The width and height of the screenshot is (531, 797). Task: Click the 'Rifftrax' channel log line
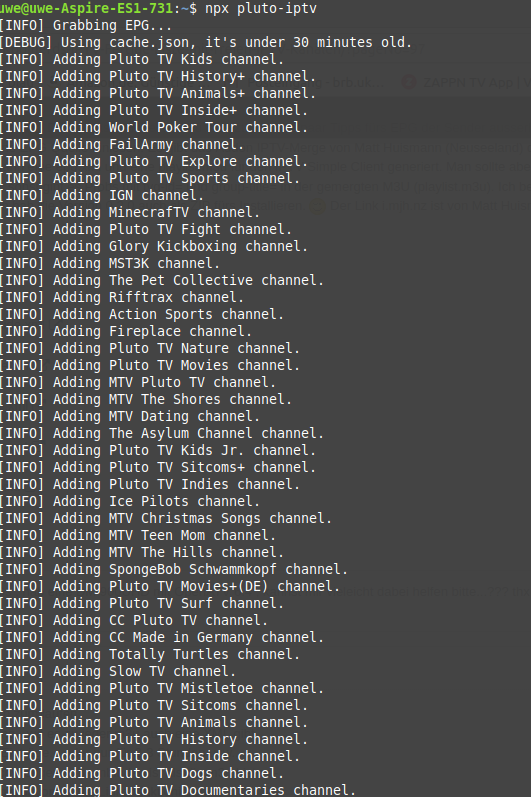122,297
